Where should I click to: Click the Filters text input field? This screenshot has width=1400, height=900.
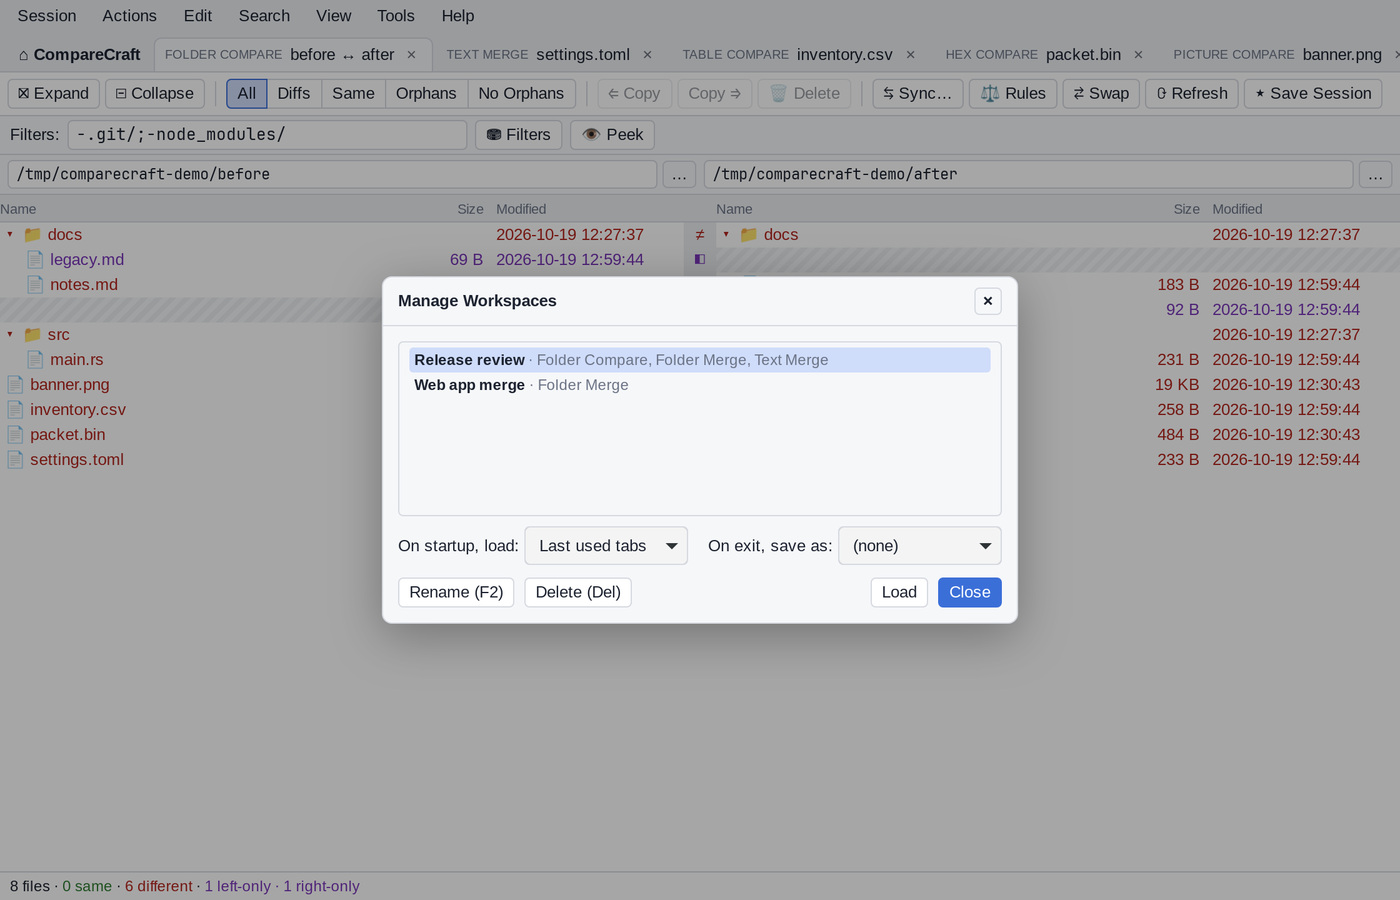[267, 135]
